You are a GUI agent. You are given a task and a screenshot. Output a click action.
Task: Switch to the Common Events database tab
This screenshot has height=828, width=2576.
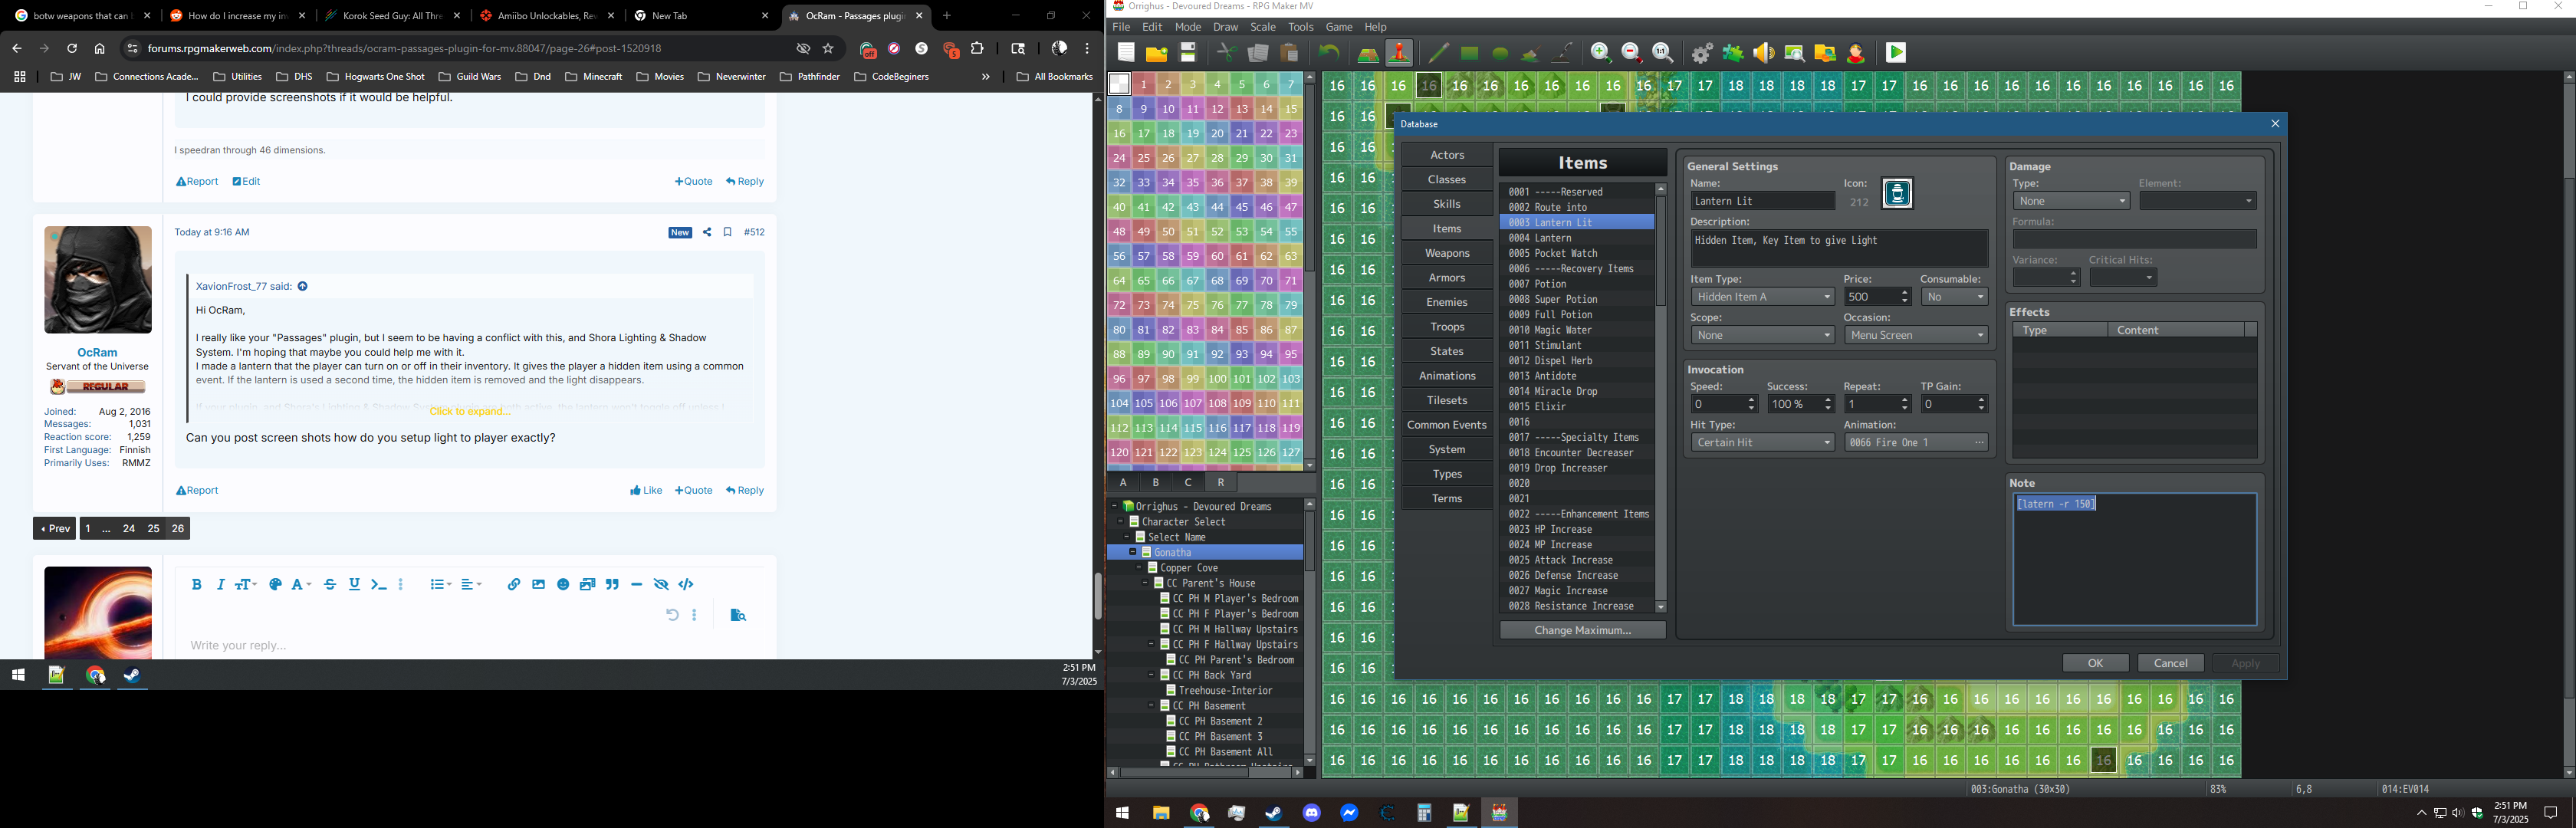1447,425
